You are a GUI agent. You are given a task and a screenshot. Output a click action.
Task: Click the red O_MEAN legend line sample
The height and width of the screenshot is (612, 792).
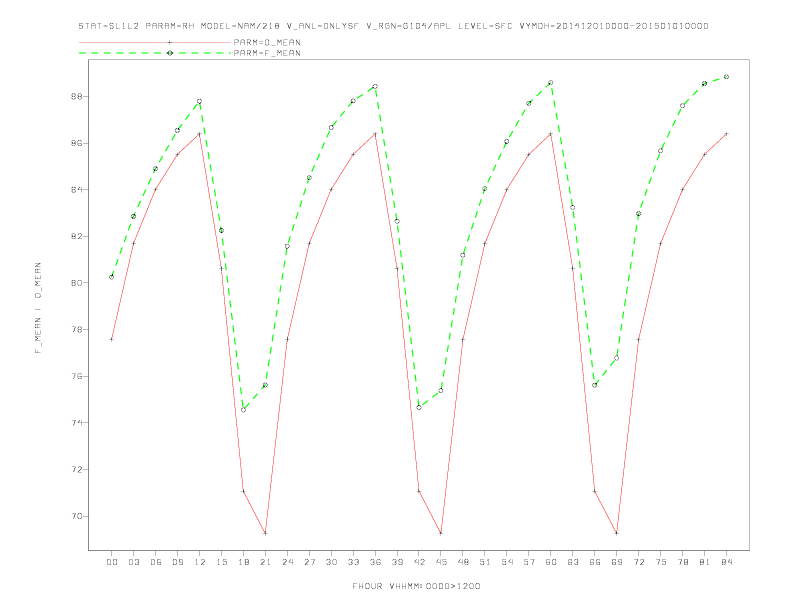pyautogui.click(x=155, y=42)
